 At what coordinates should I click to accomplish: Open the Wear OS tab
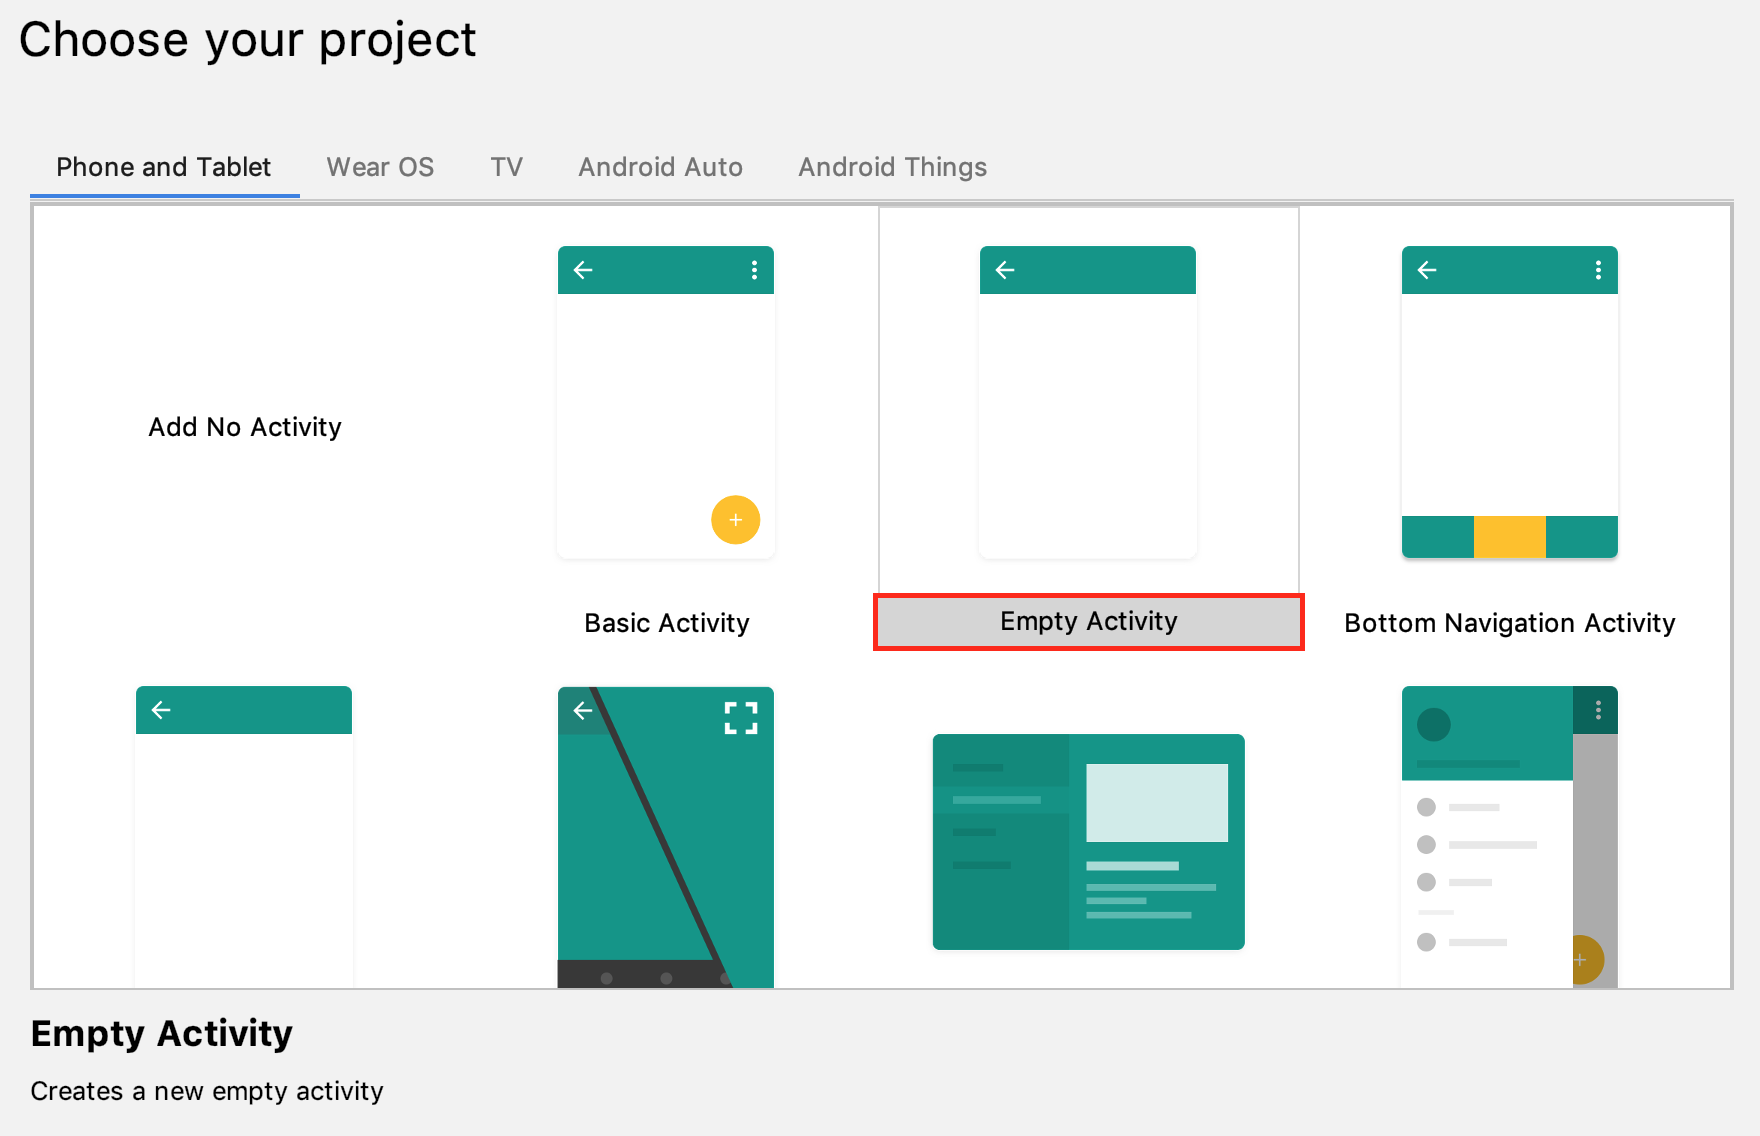pyautogui.click(x=380, y=167)
